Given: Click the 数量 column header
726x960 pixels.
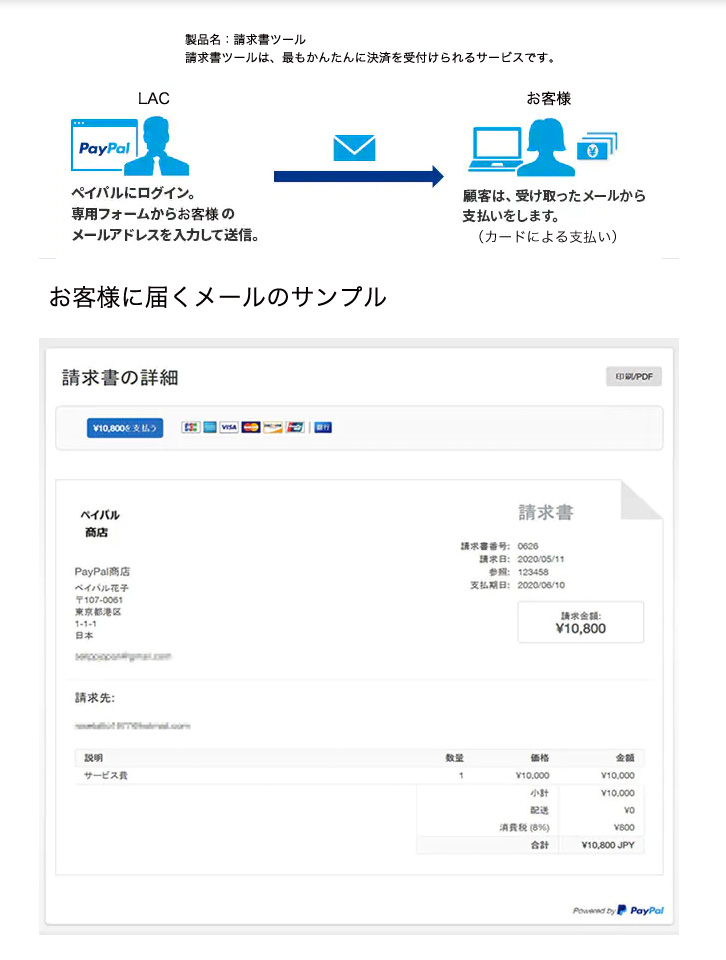Looking at the screenshot, I should 454,758.
